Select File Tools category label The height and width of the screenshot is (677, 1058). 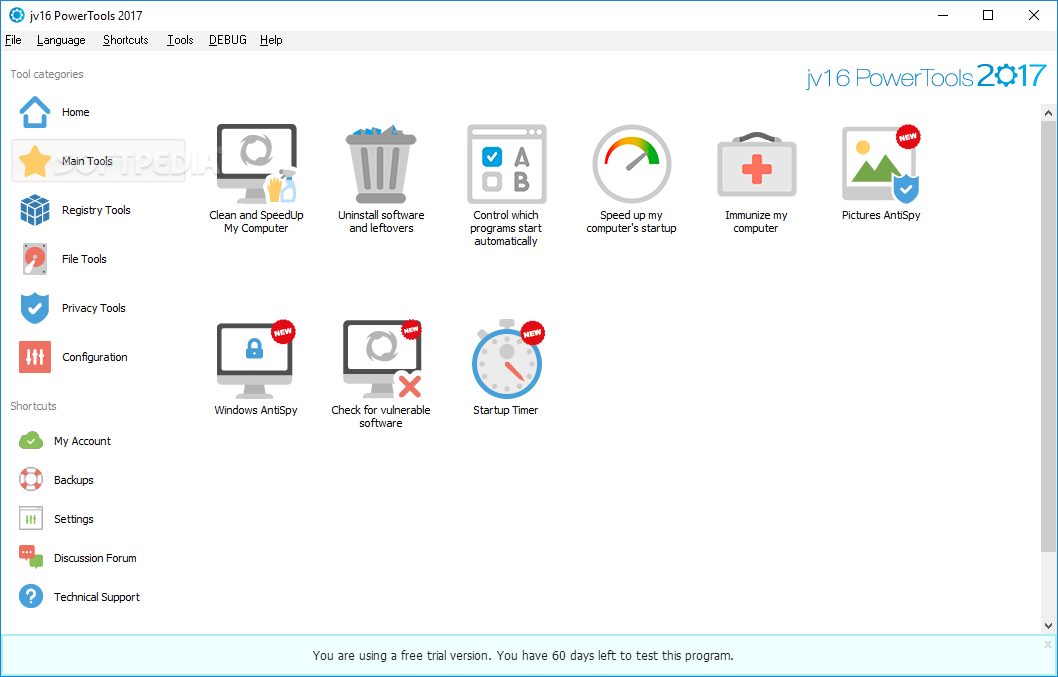click(x=84, y=259)
